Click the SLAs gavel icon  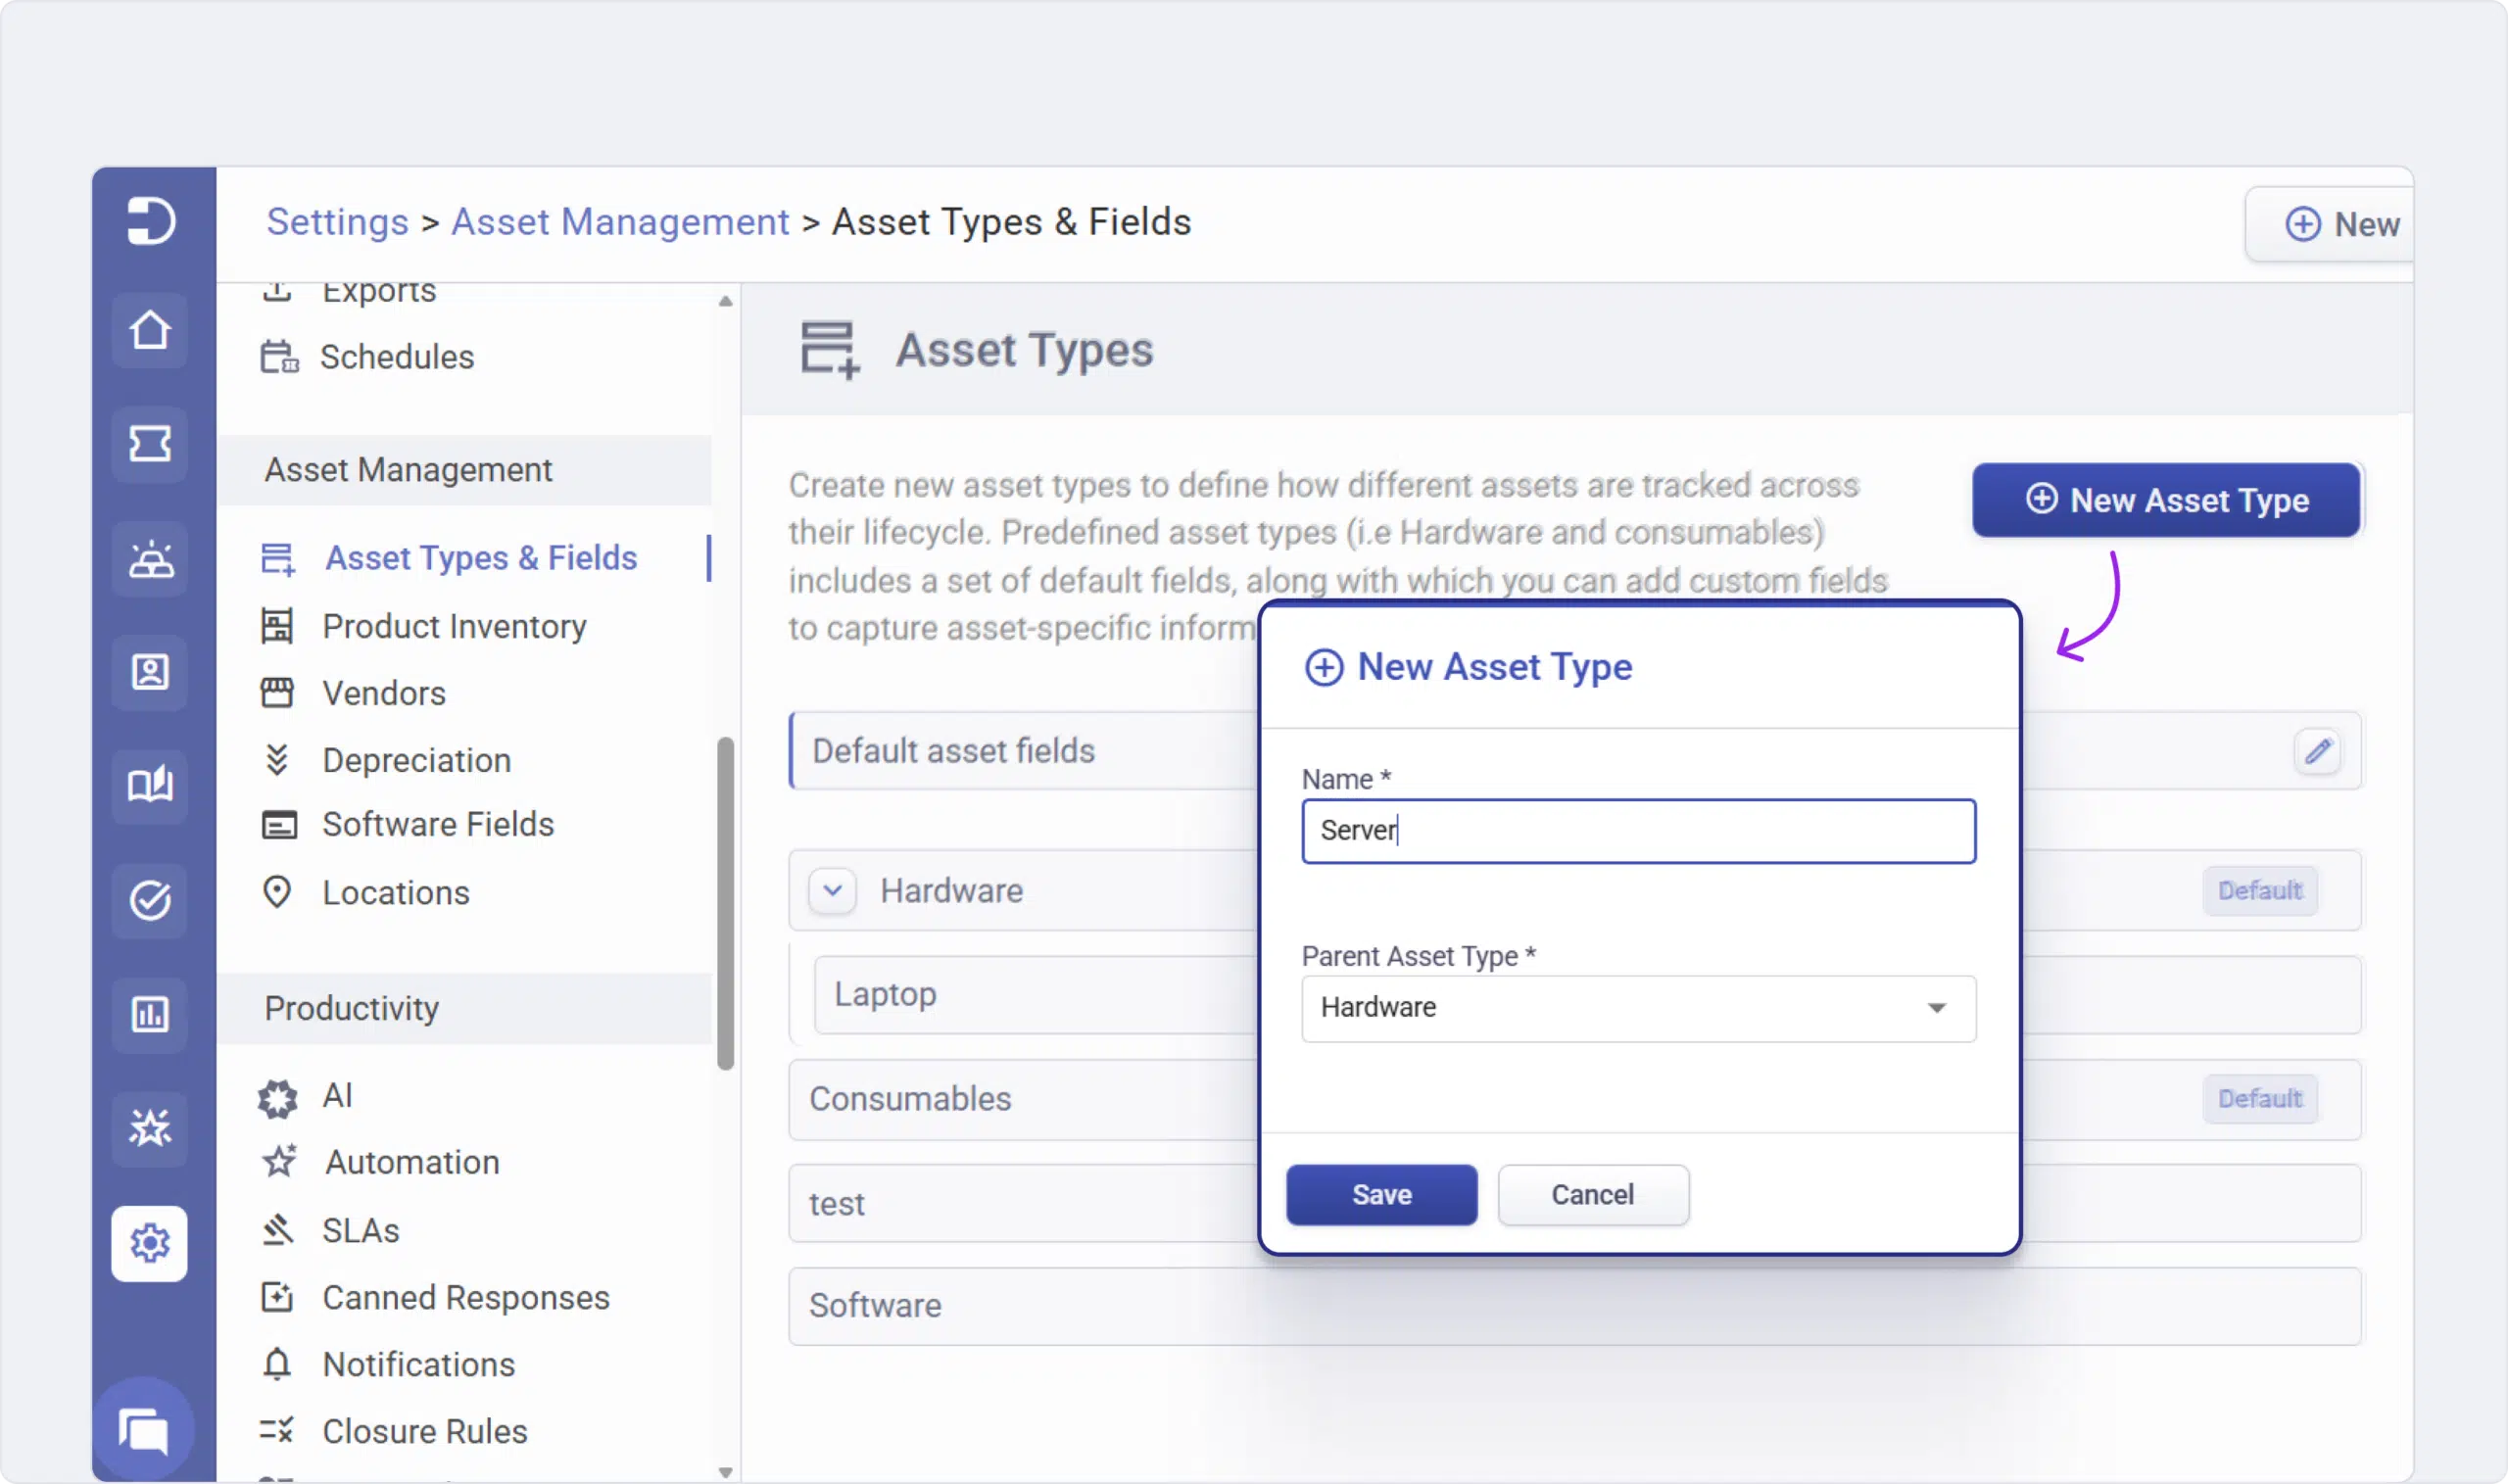[277, 1230]
